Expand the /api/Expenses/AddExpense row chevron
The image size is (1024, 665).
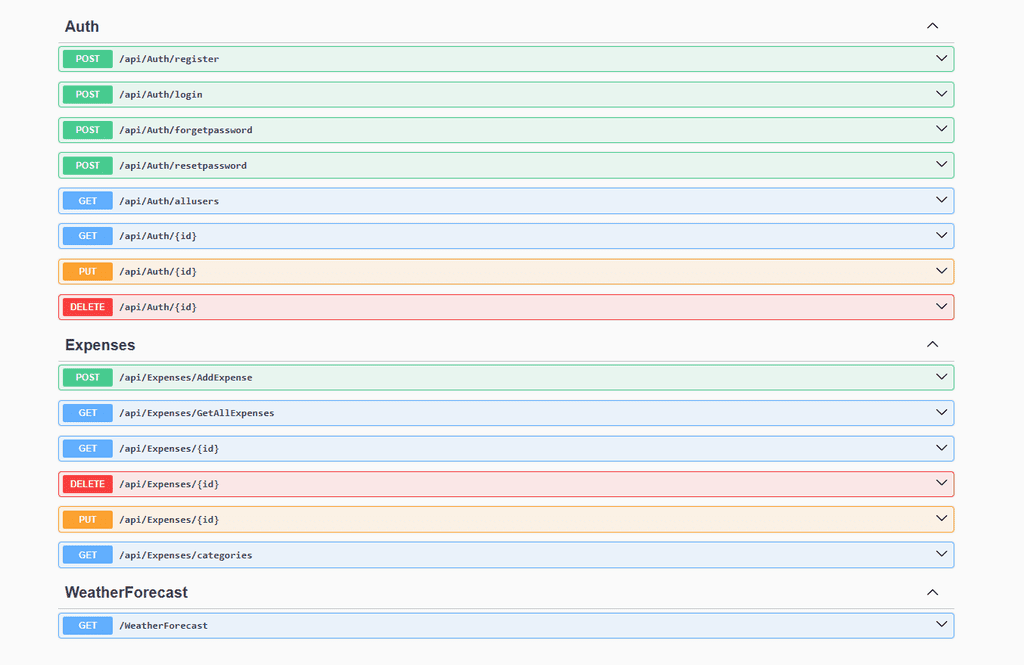942,377
